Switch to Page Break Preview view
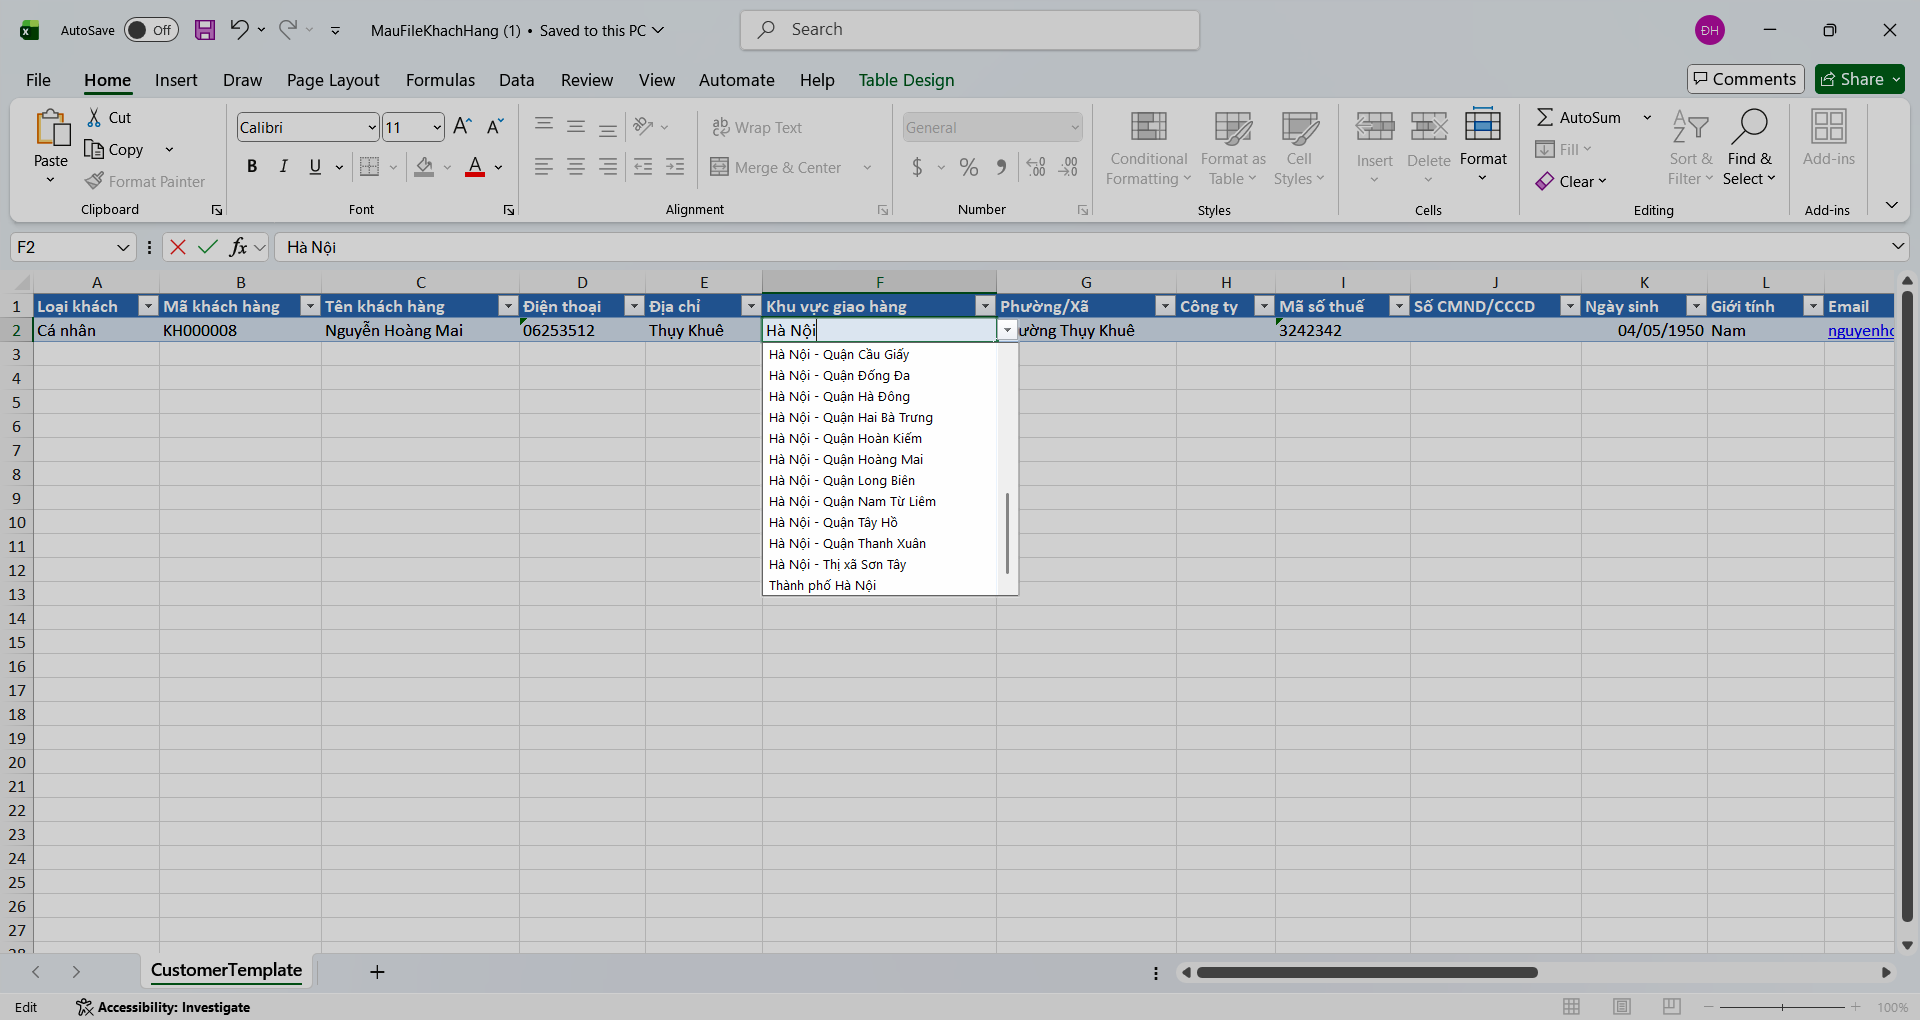Screen dimensions: 1920x1020 click(x=1671, y=1007)
